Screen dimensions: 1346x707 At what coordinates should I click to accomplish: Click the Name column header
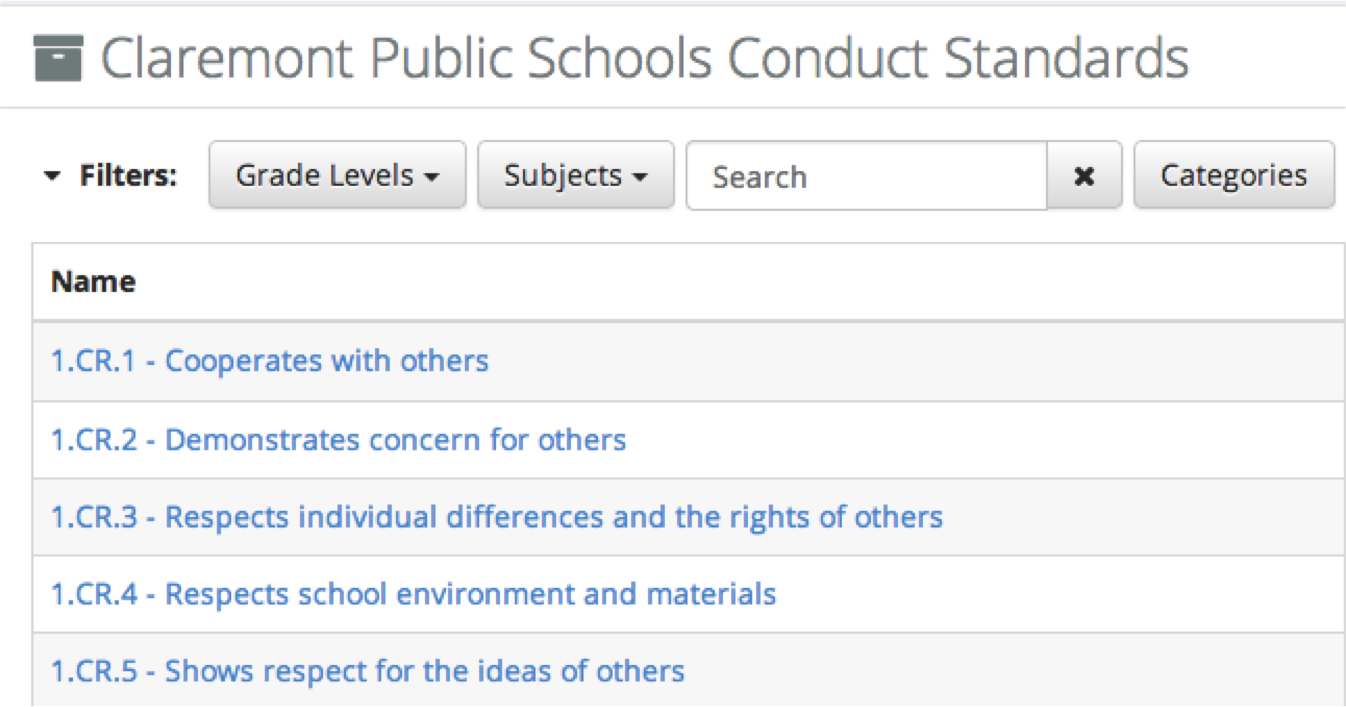click(94, 282)
